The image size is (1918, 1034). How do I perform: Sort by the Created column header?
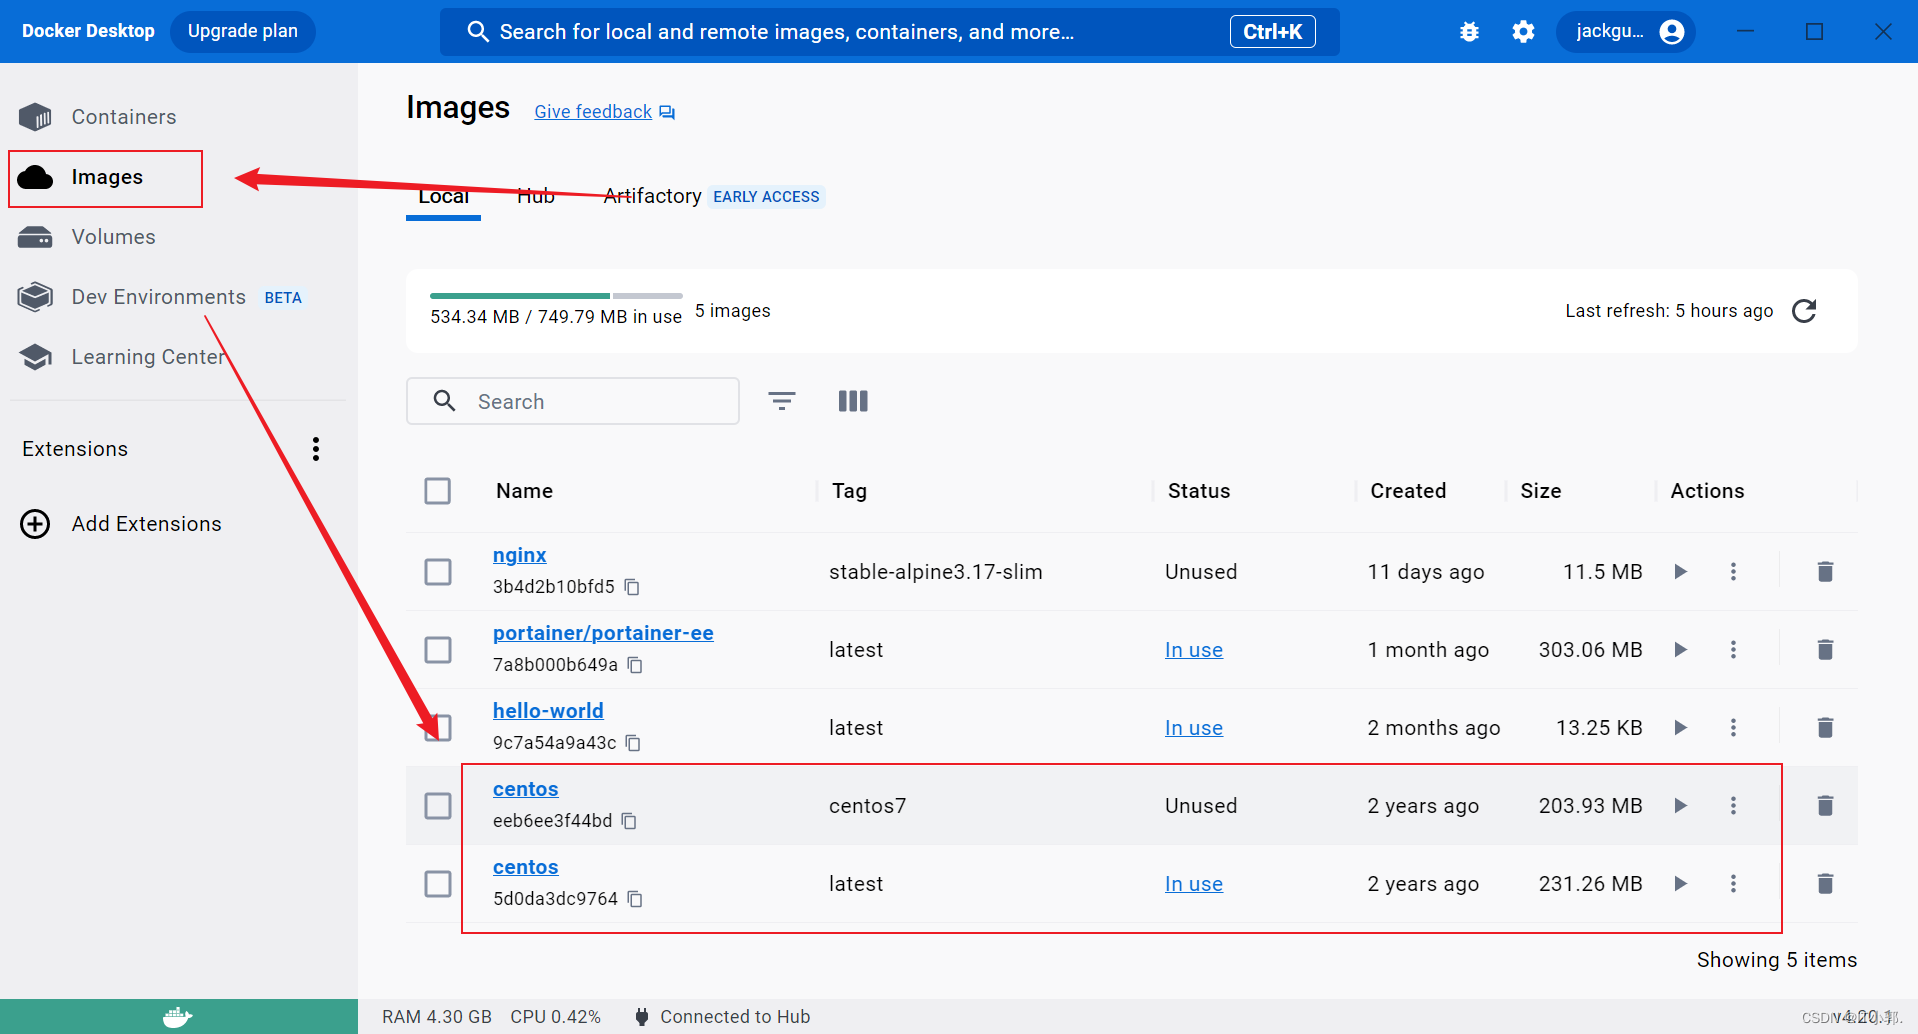1408,491
